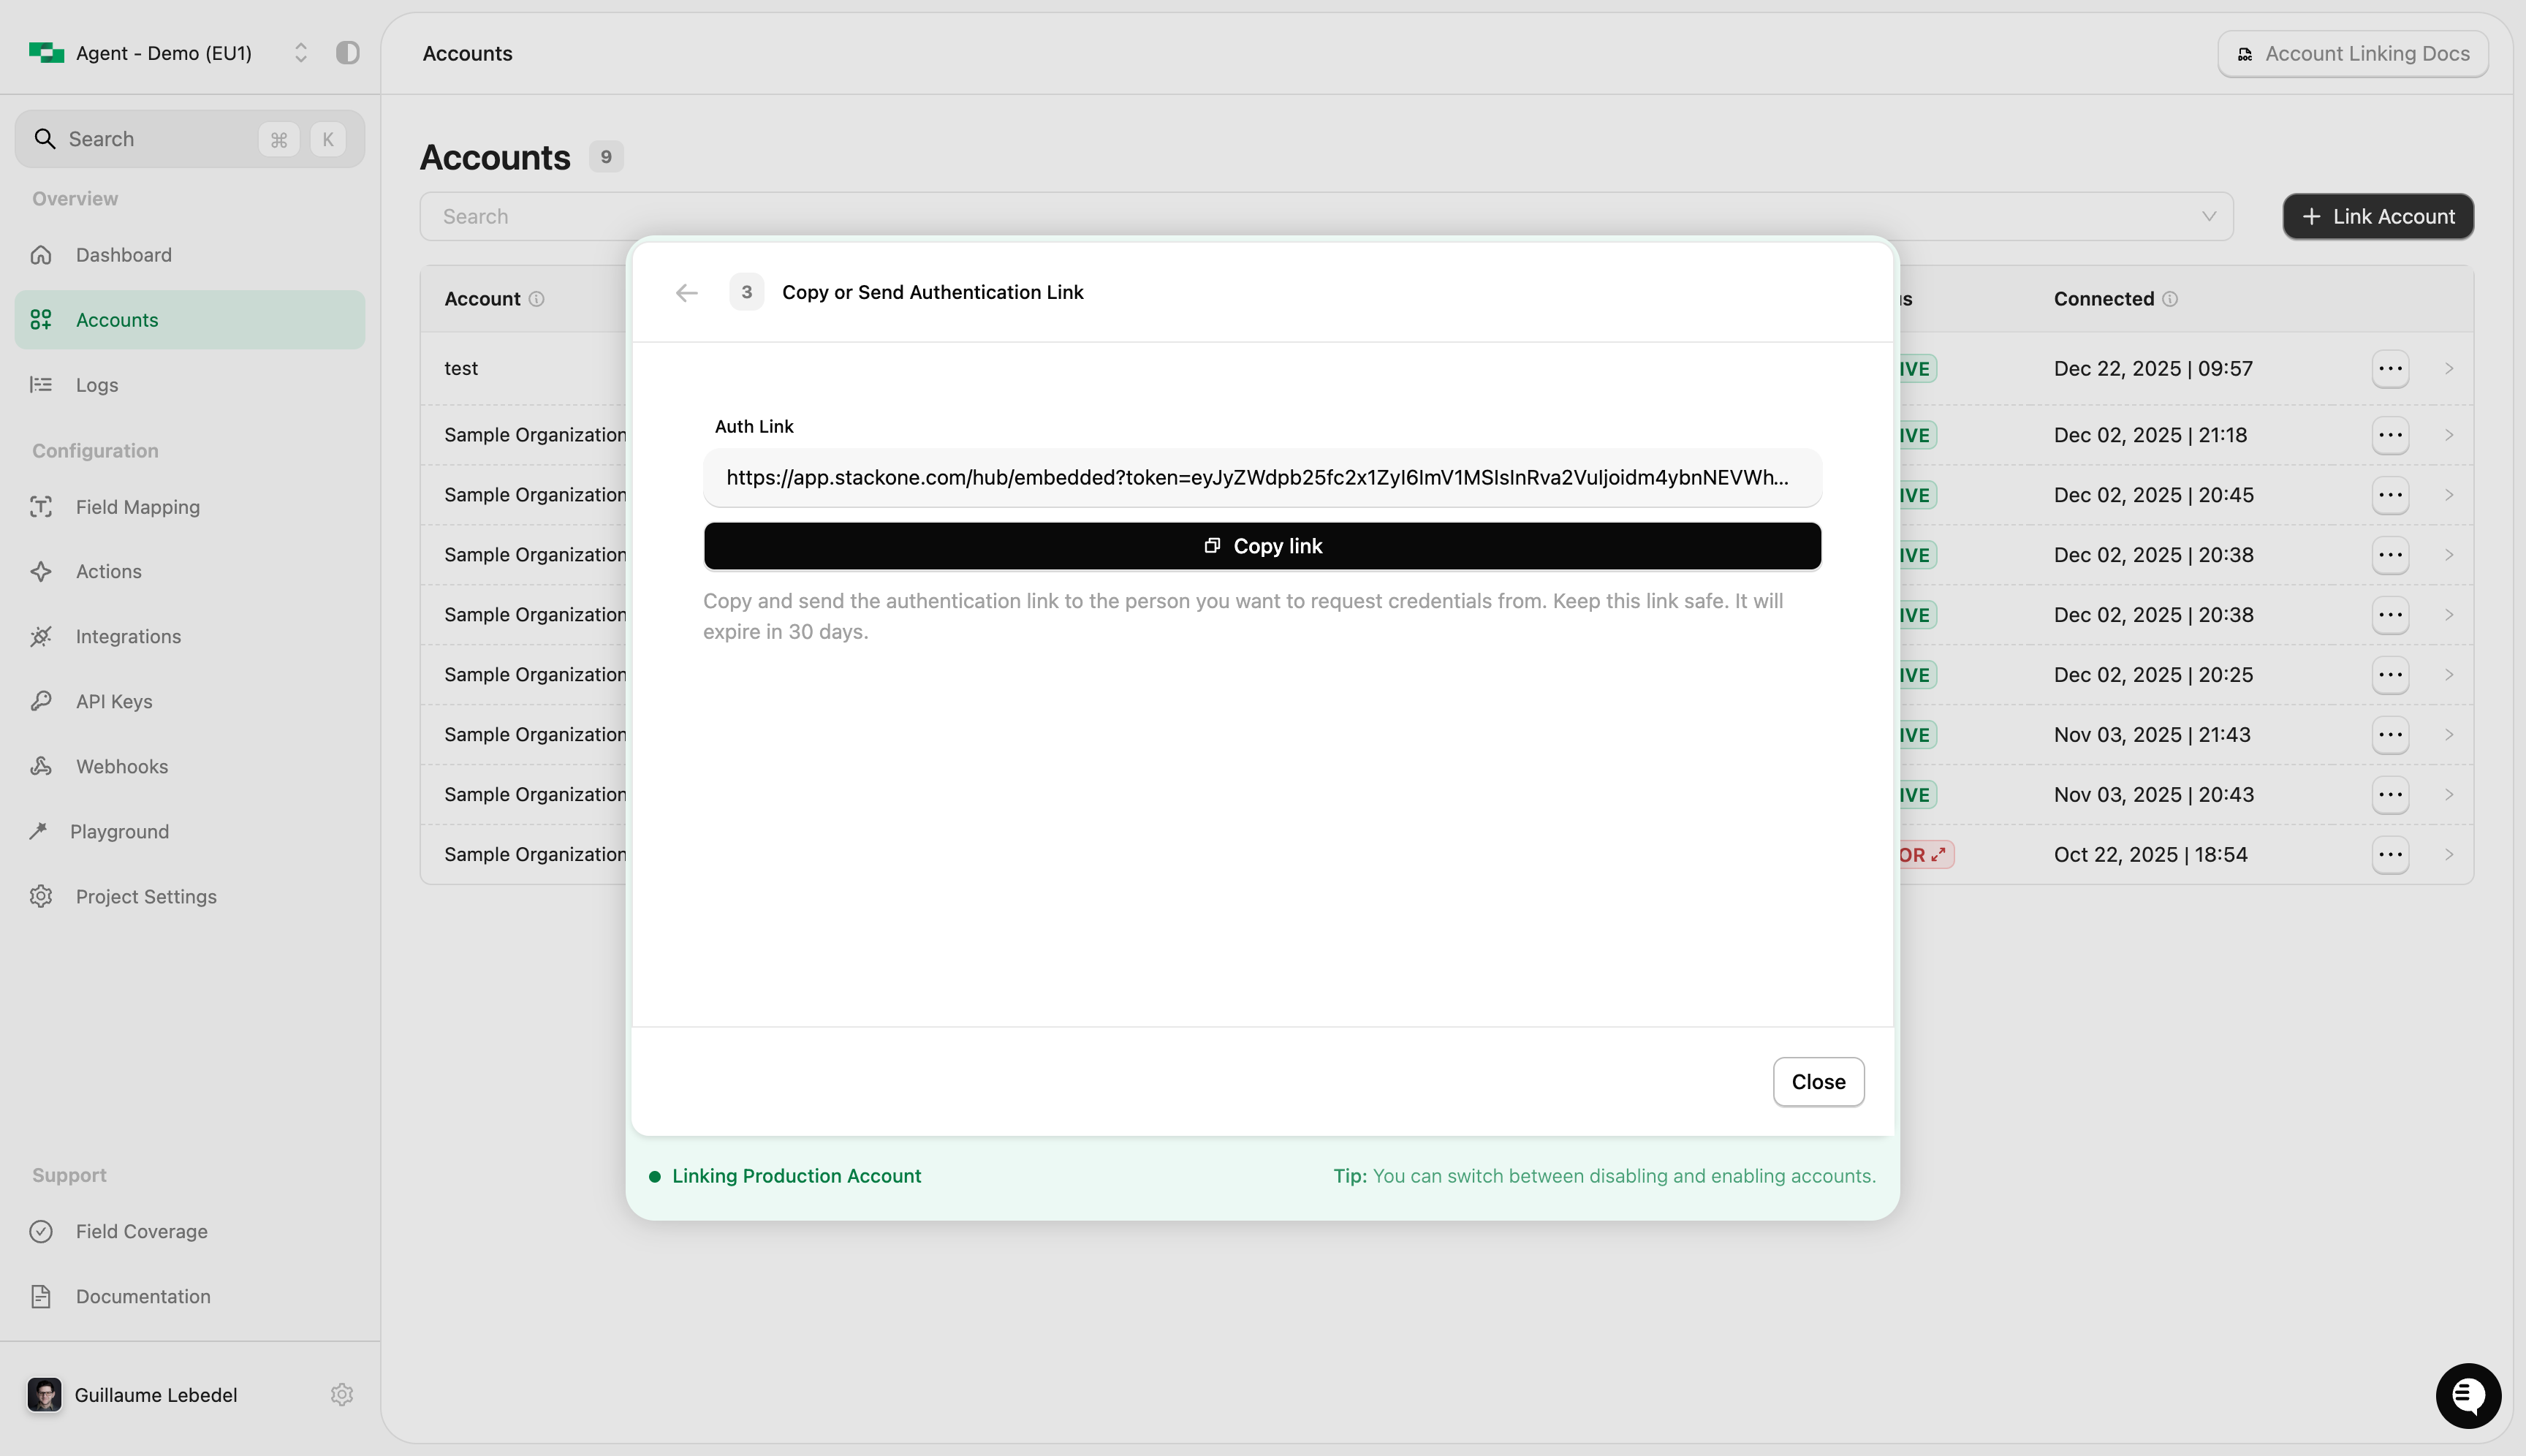
Task: Open the Playground page
Action: tap(190, 831)
